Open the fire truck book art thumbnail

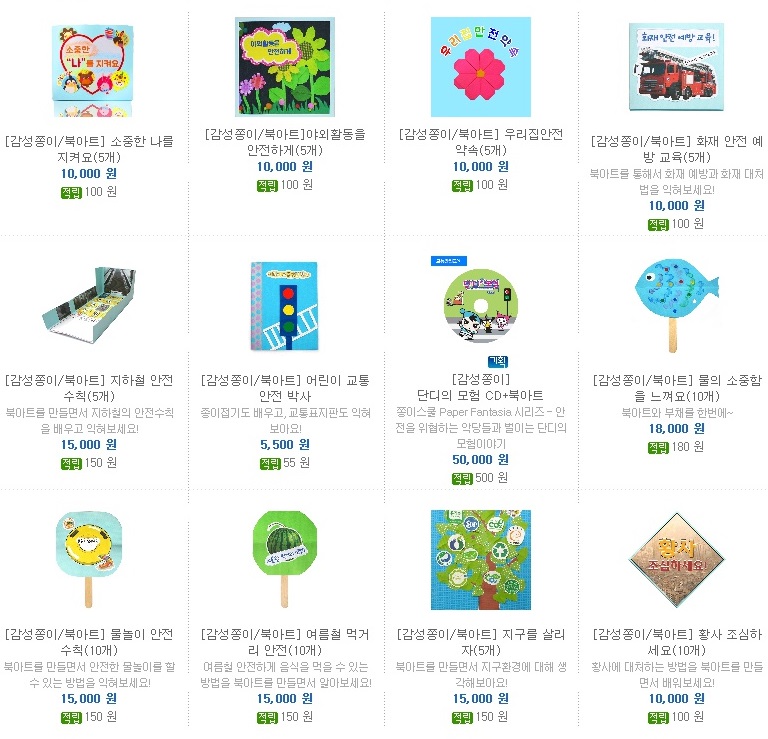click(x=676, y=67)
